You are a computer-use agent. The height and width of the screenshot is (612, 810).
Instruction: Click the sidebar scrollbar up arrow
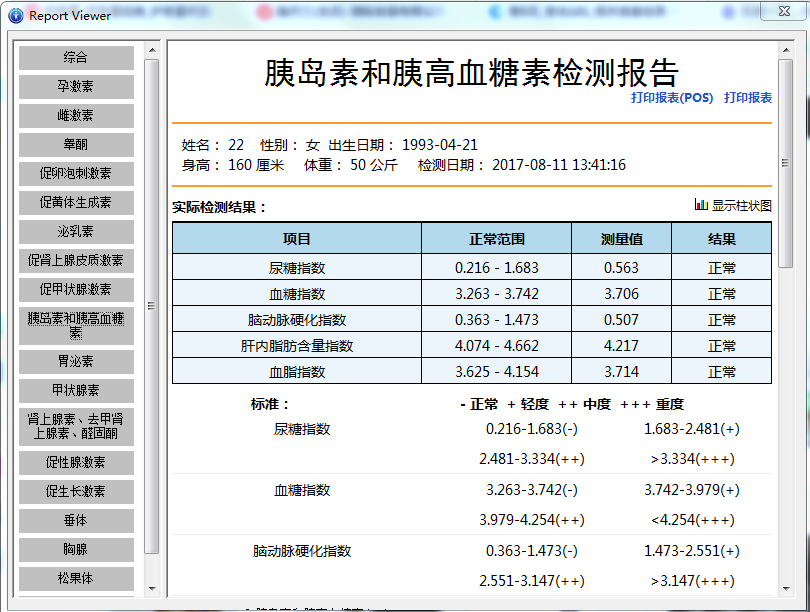pyautogui.click(x=152, y=50)
